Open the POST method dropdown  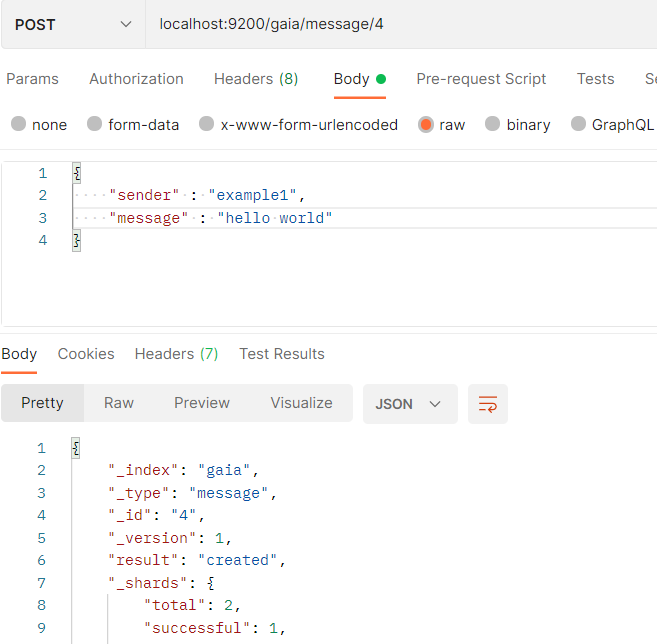pyautogui.click(x=73, y=24)
